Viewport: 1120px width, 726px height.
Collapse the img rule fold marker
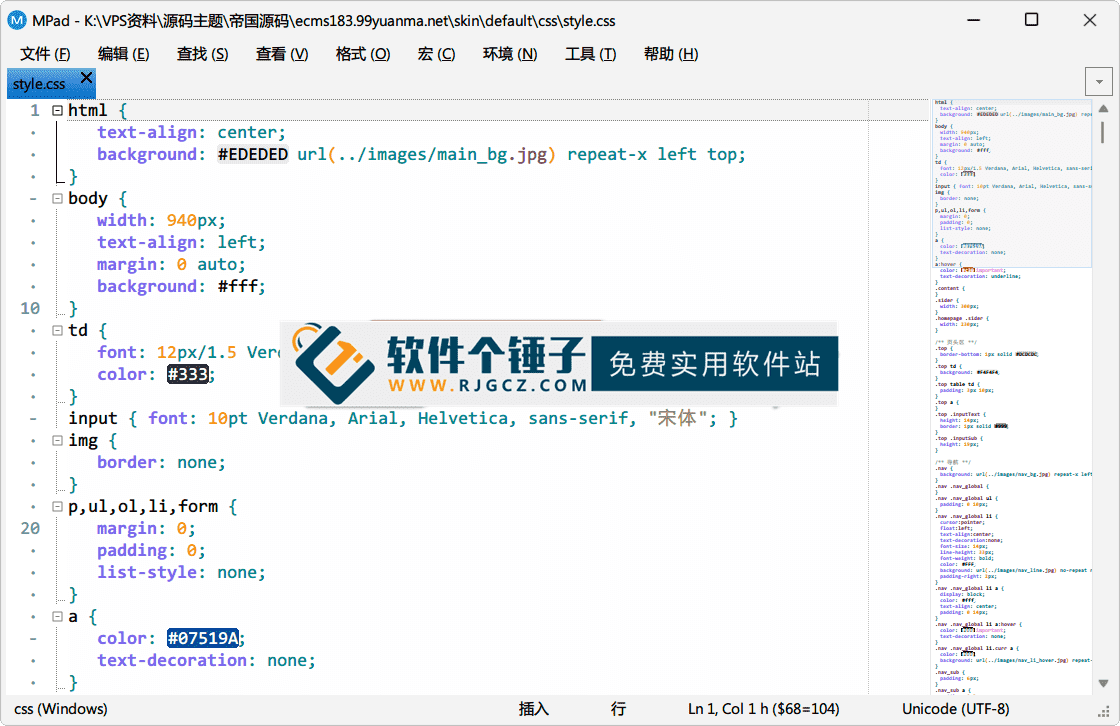pos(57,441)
